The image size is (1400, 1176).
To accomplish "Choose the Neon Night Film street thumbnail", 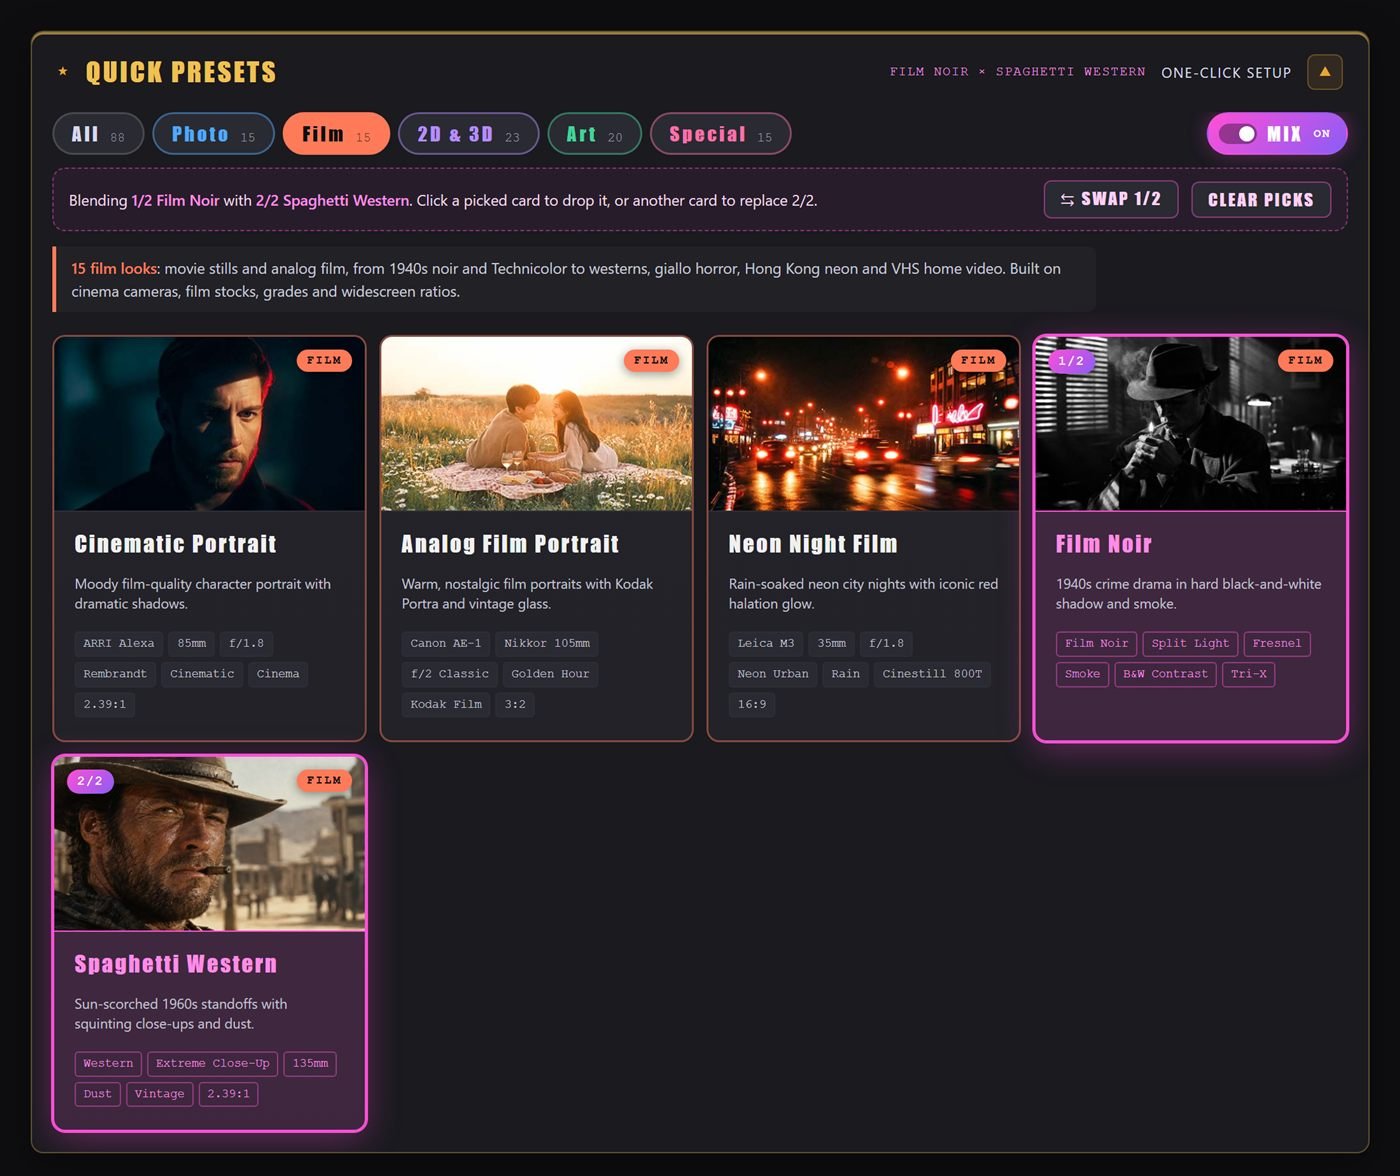I will [864, 424].
